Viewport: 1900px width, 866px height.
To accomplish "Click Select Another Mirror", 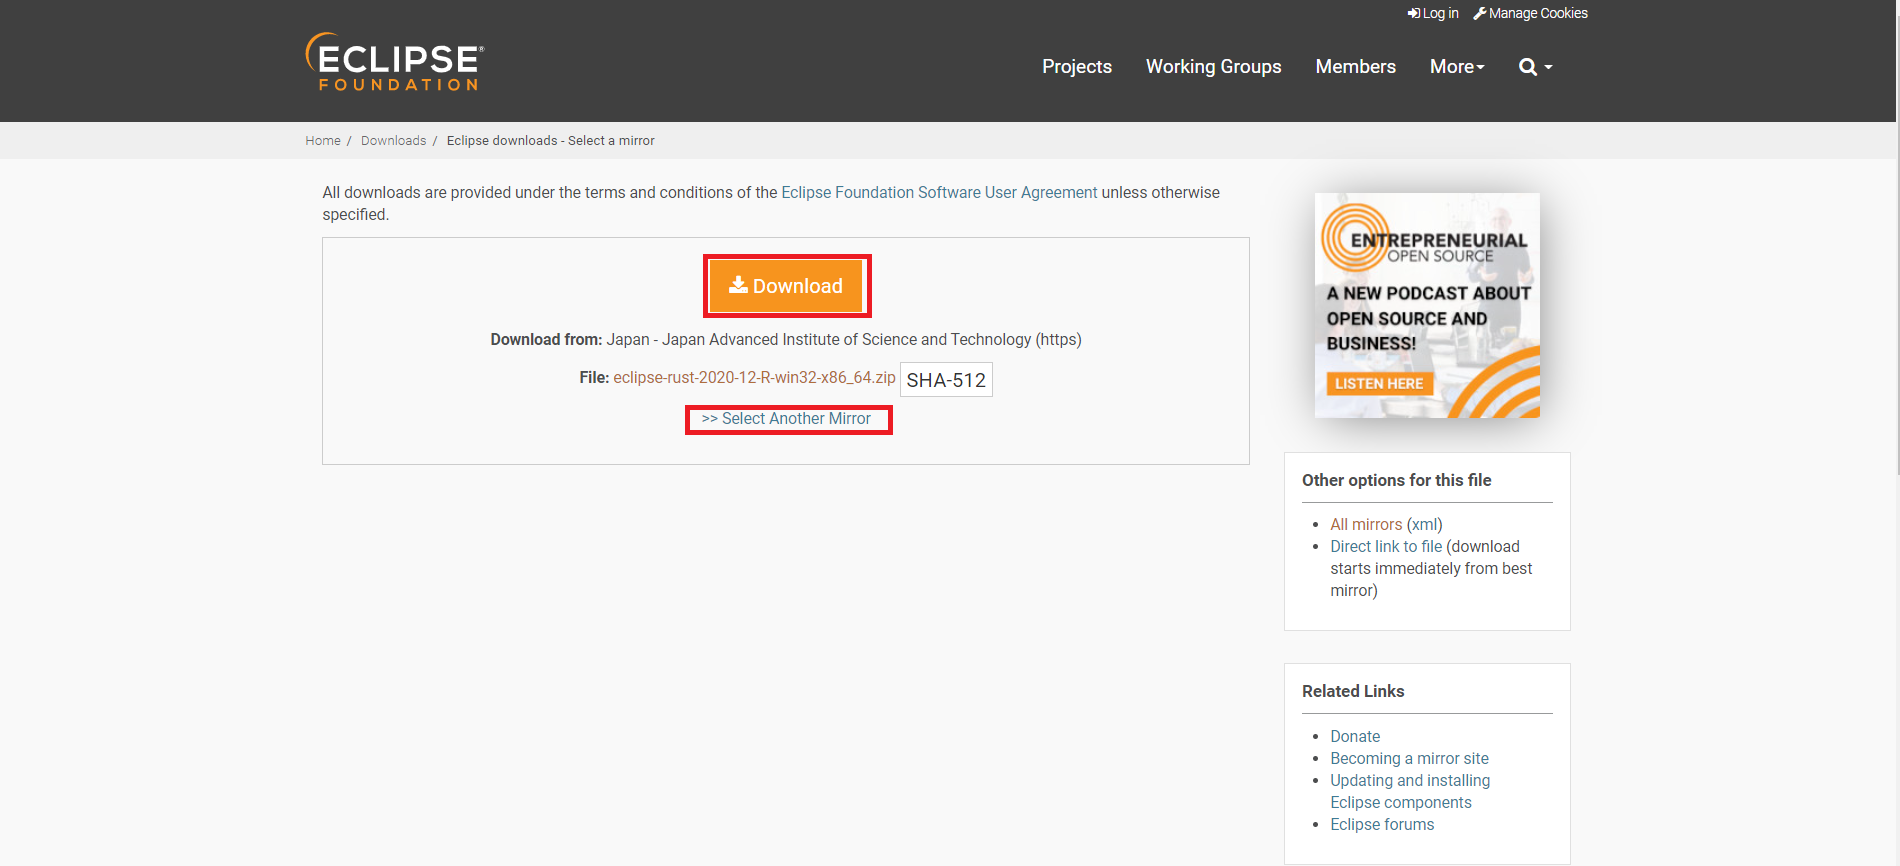I will click(x=787, y=419).
